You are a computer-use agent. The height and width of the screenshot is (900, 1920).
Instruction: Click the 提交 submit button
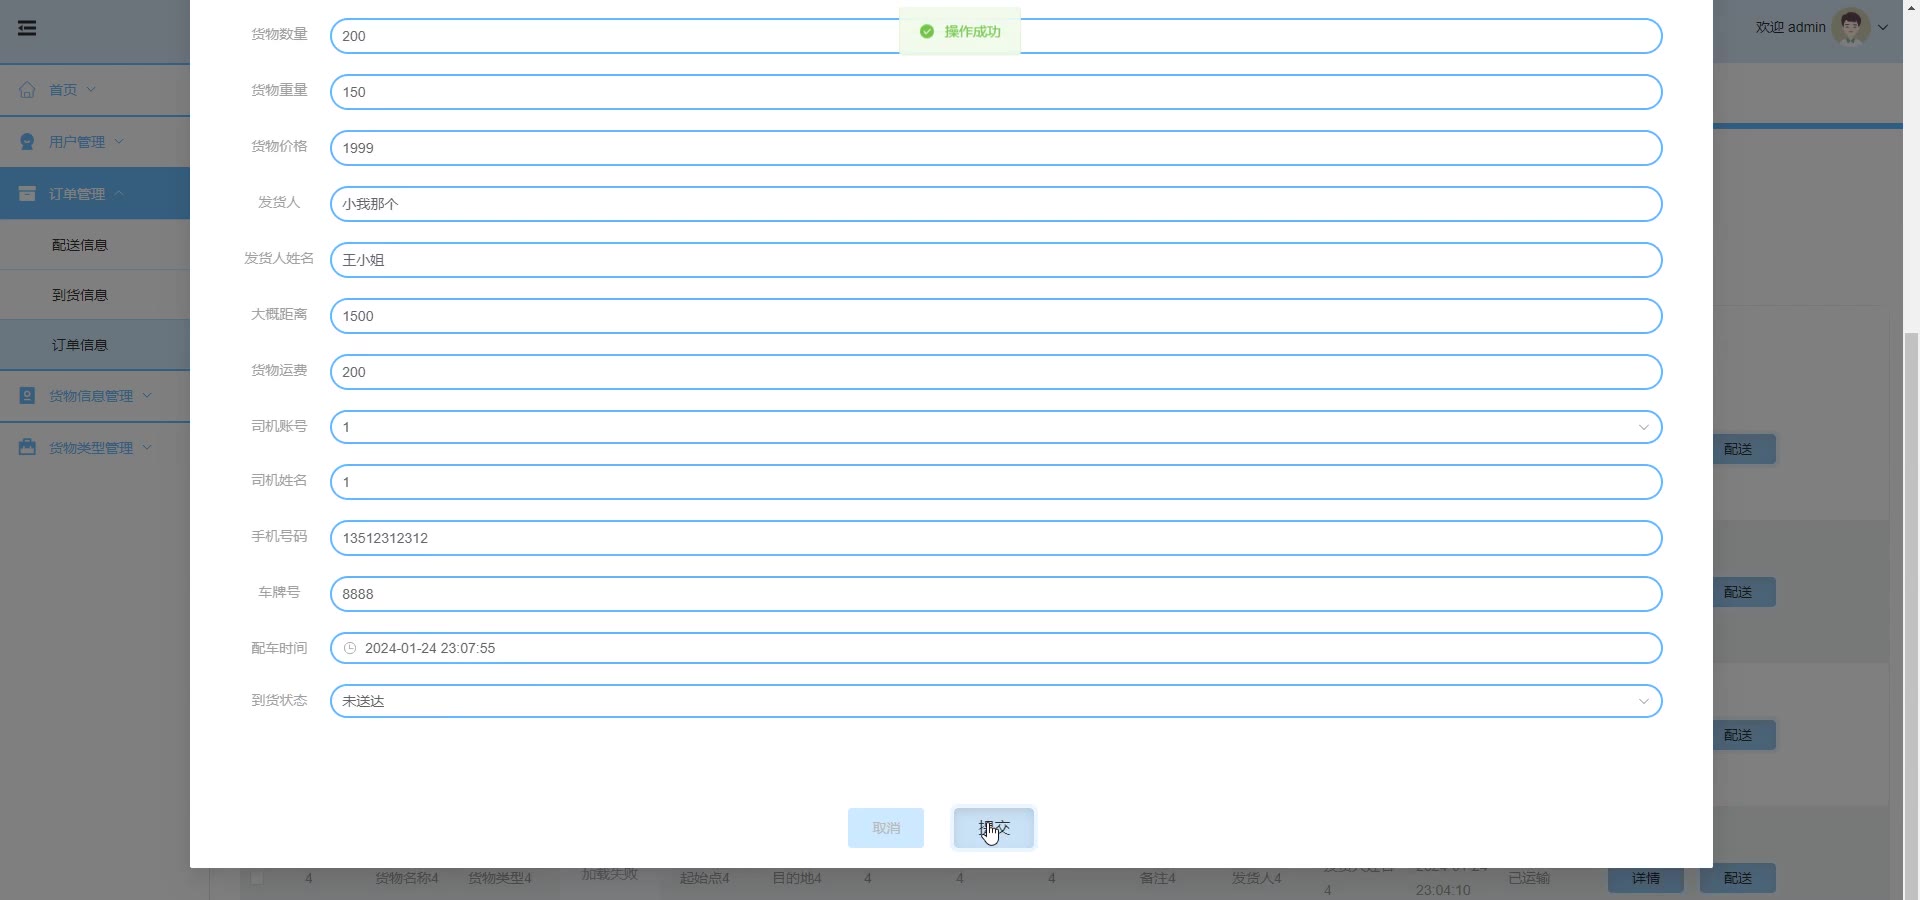994,828
